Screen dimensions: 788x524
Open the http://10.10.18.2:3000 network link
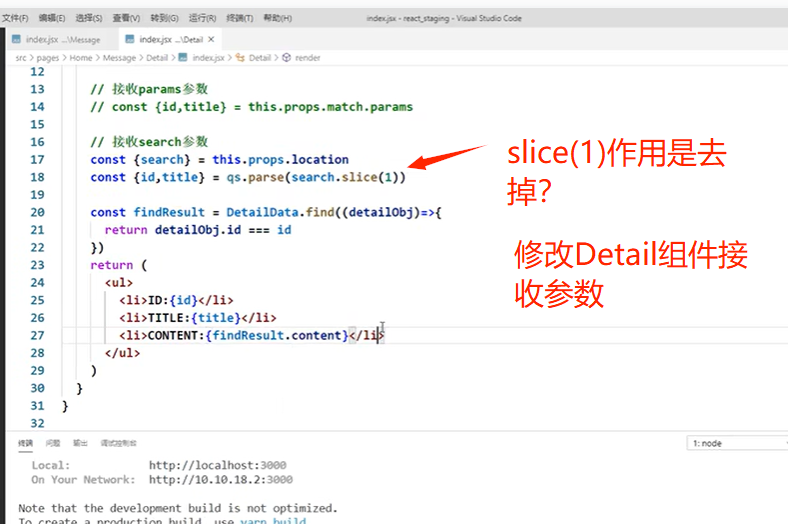[x=221, y=479]
